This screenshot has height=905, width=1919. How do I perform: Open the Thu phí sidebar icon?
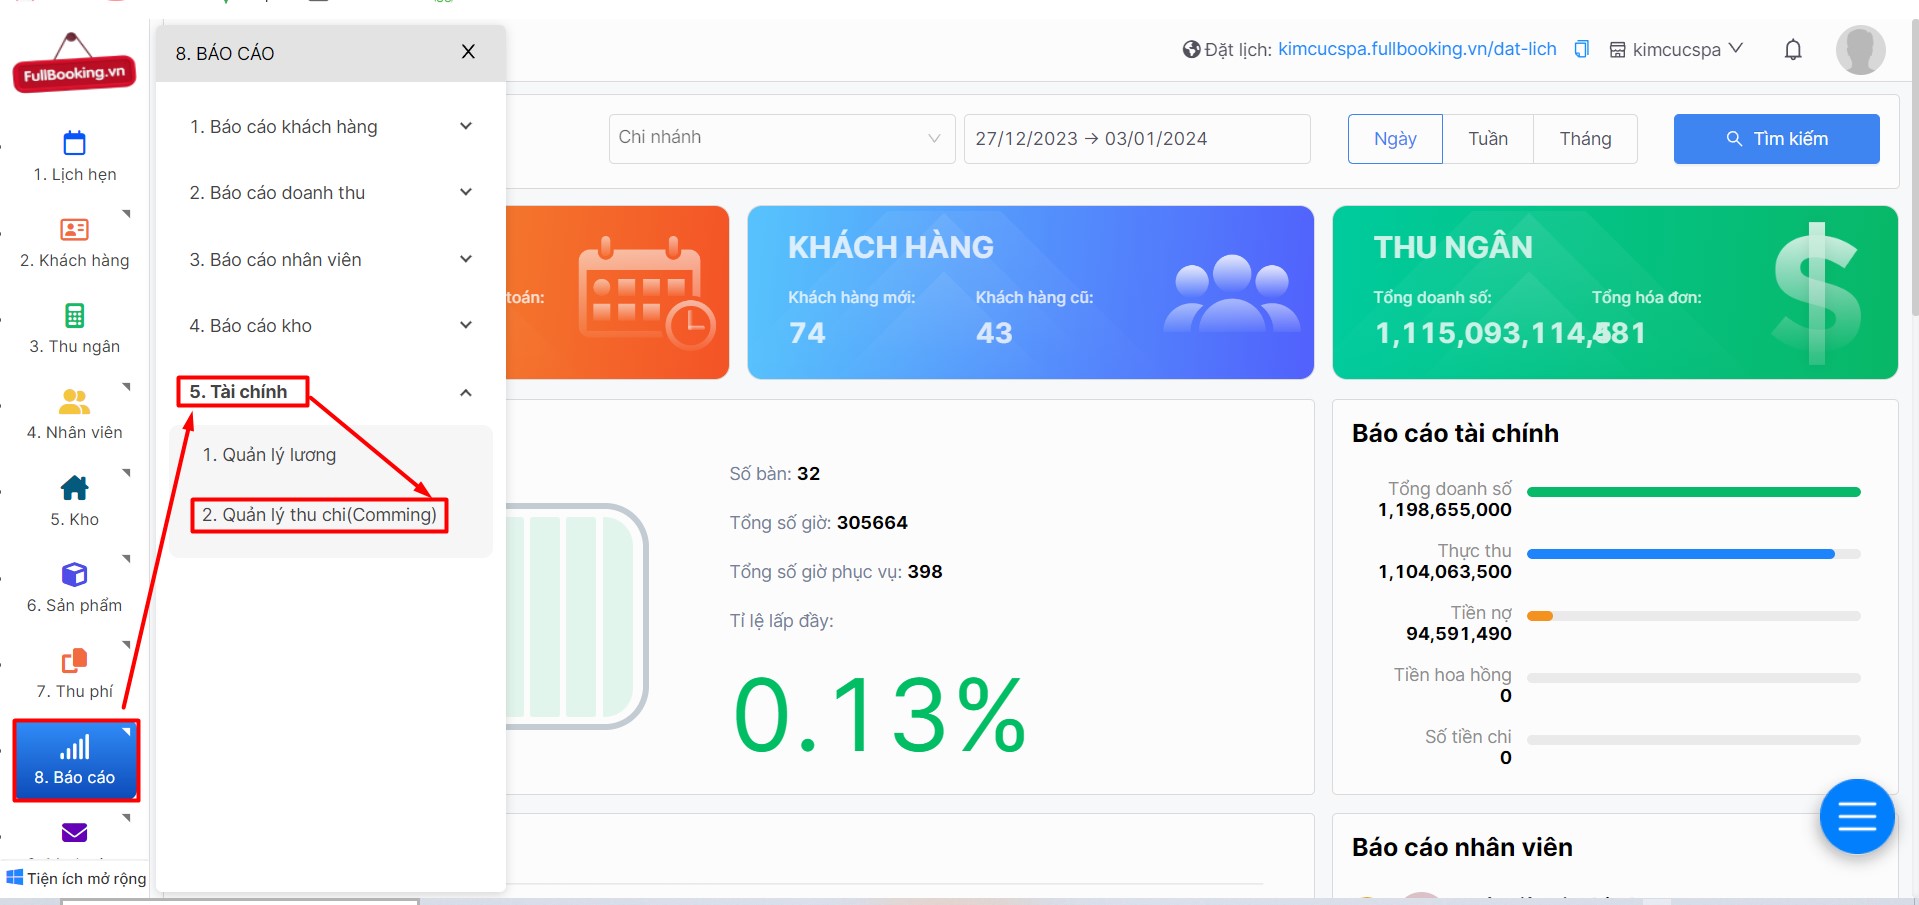pyautogui.click(x=74, y=660)
